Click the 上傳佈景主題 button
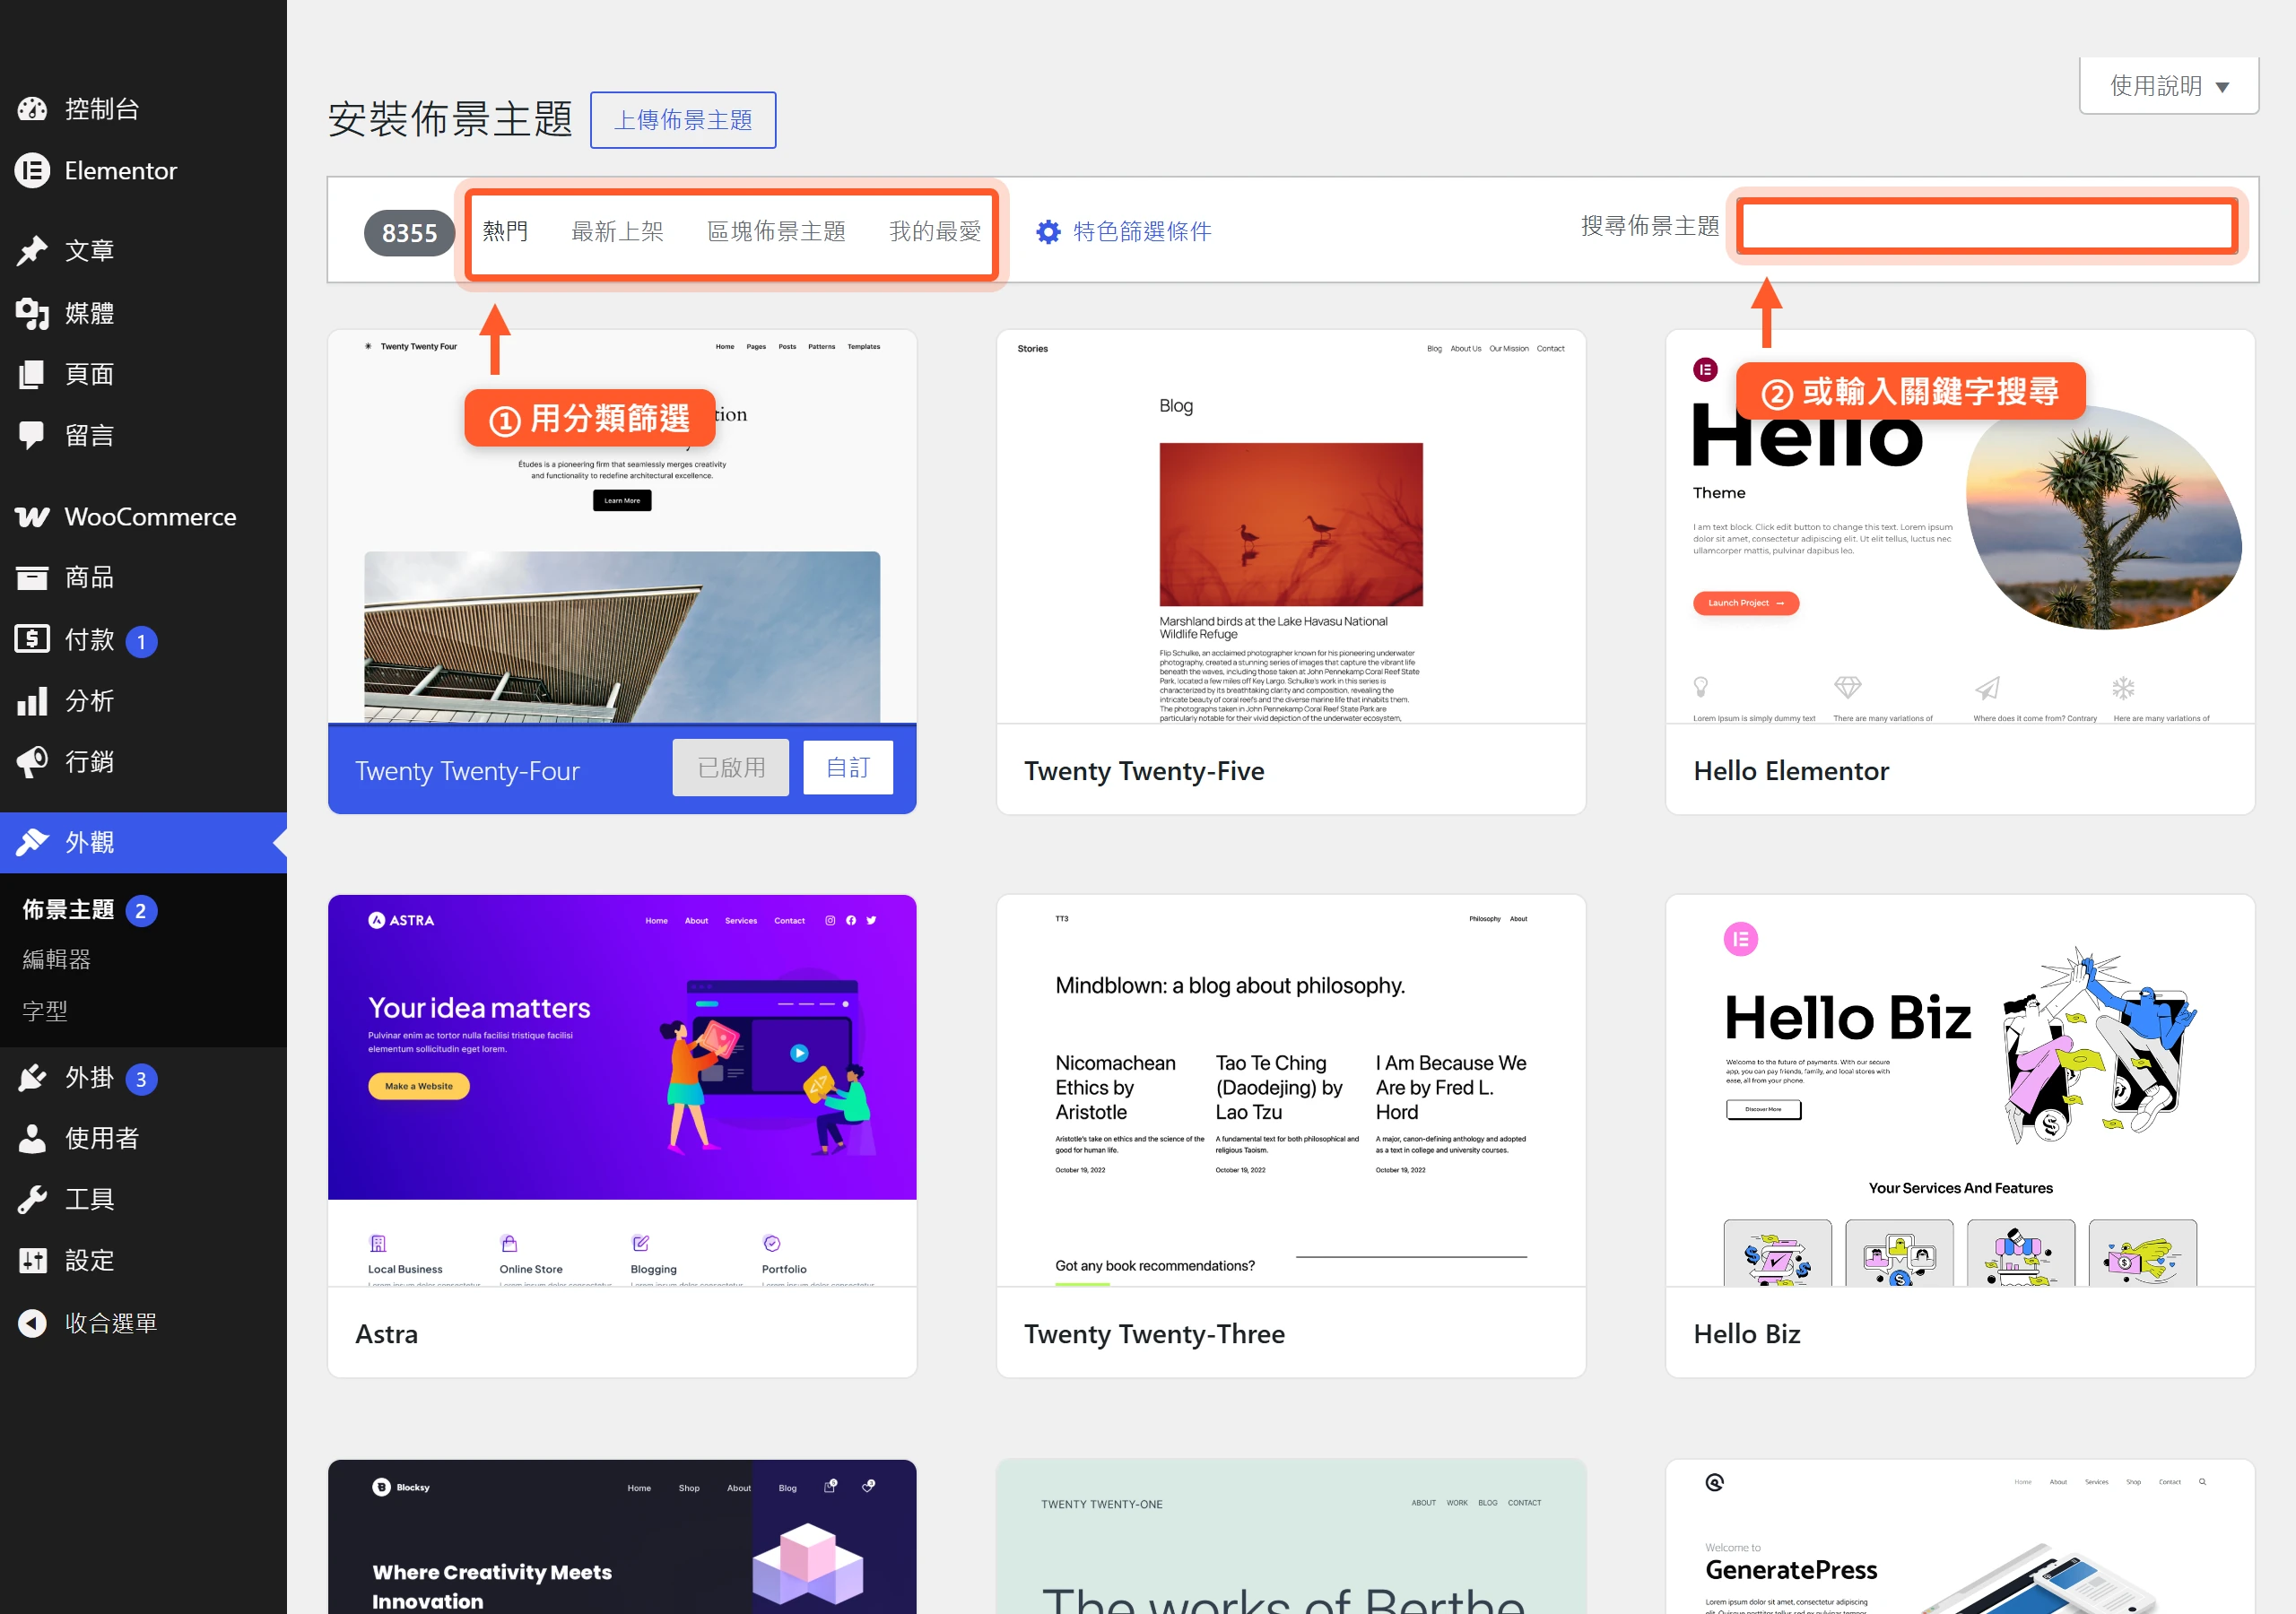 click(683, 120)
